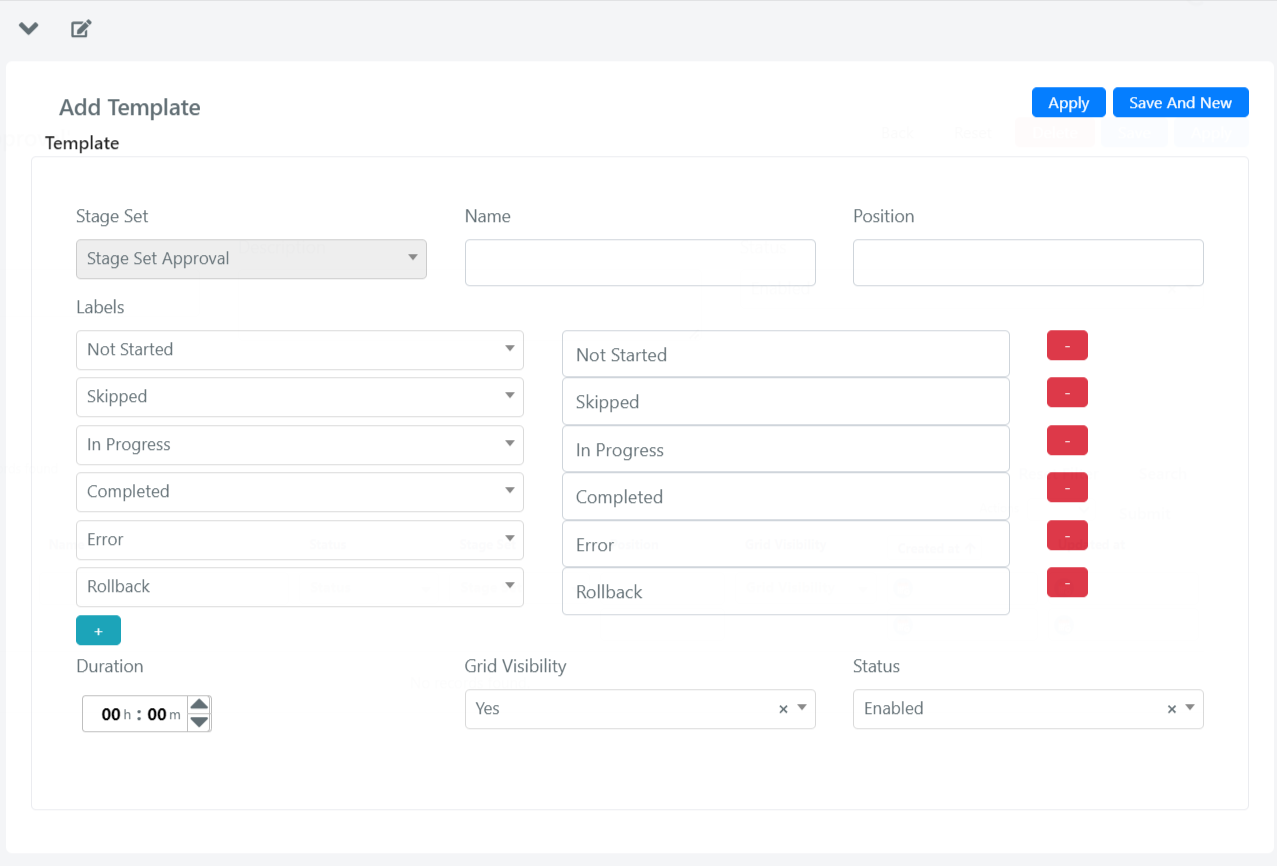
Task: Open the Skipped label dropdown
Action: [299, 397]
